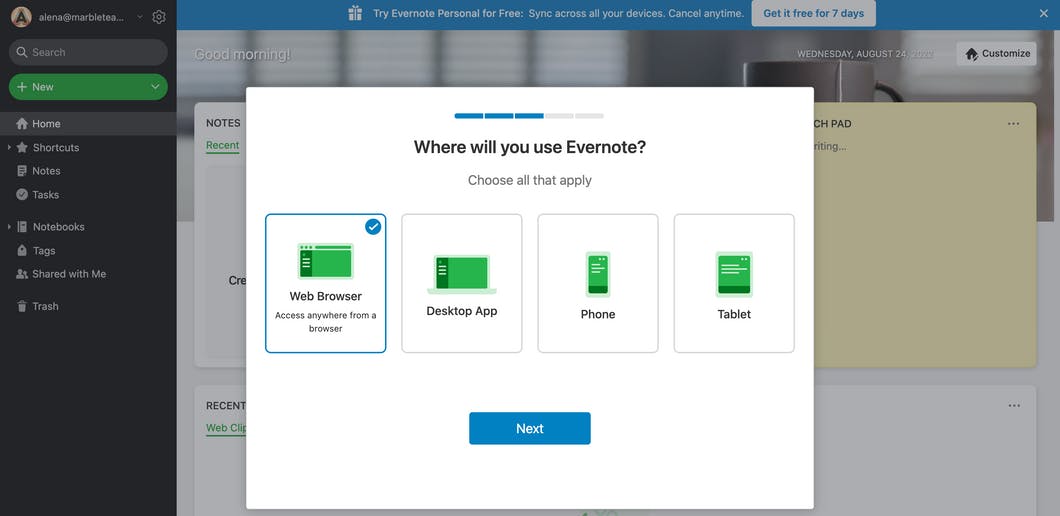1060x516 pixels.
Task: Click the Desktop App laptop illustration
Action: [462, 274]
